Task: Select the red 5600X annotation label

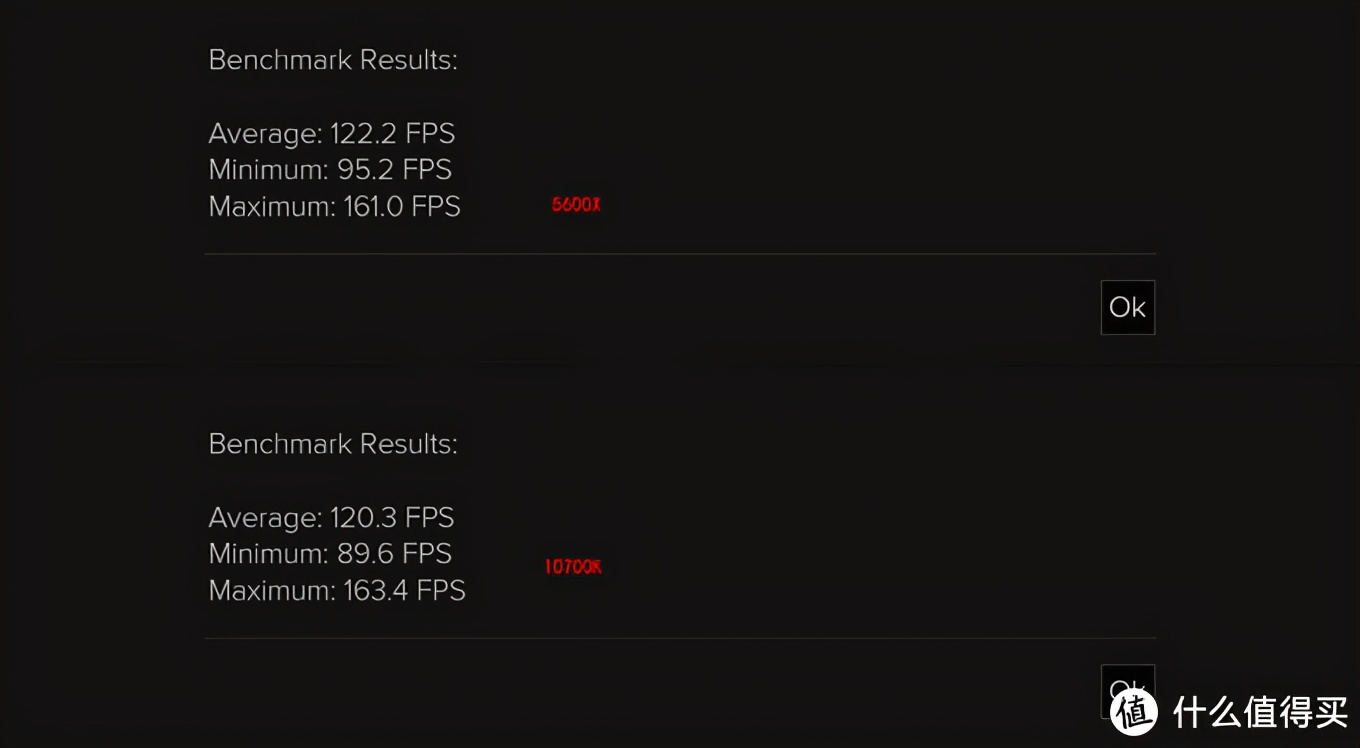Action: pos(576,205)
